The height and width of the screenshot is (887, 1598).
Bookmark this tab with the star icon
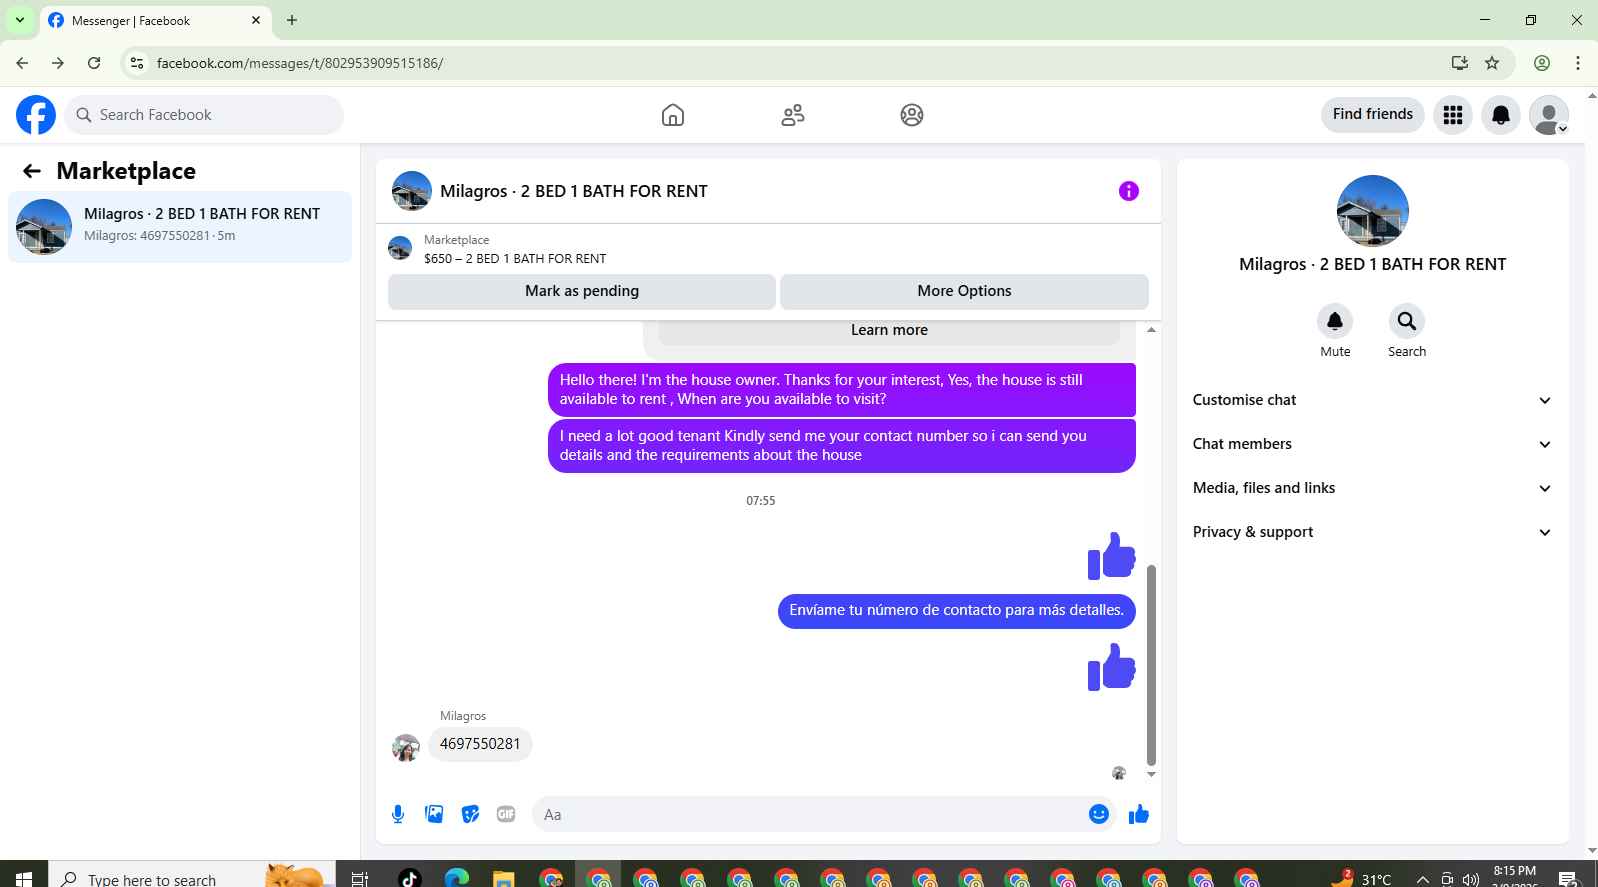pyautogui.click(x=1492, y=63)
